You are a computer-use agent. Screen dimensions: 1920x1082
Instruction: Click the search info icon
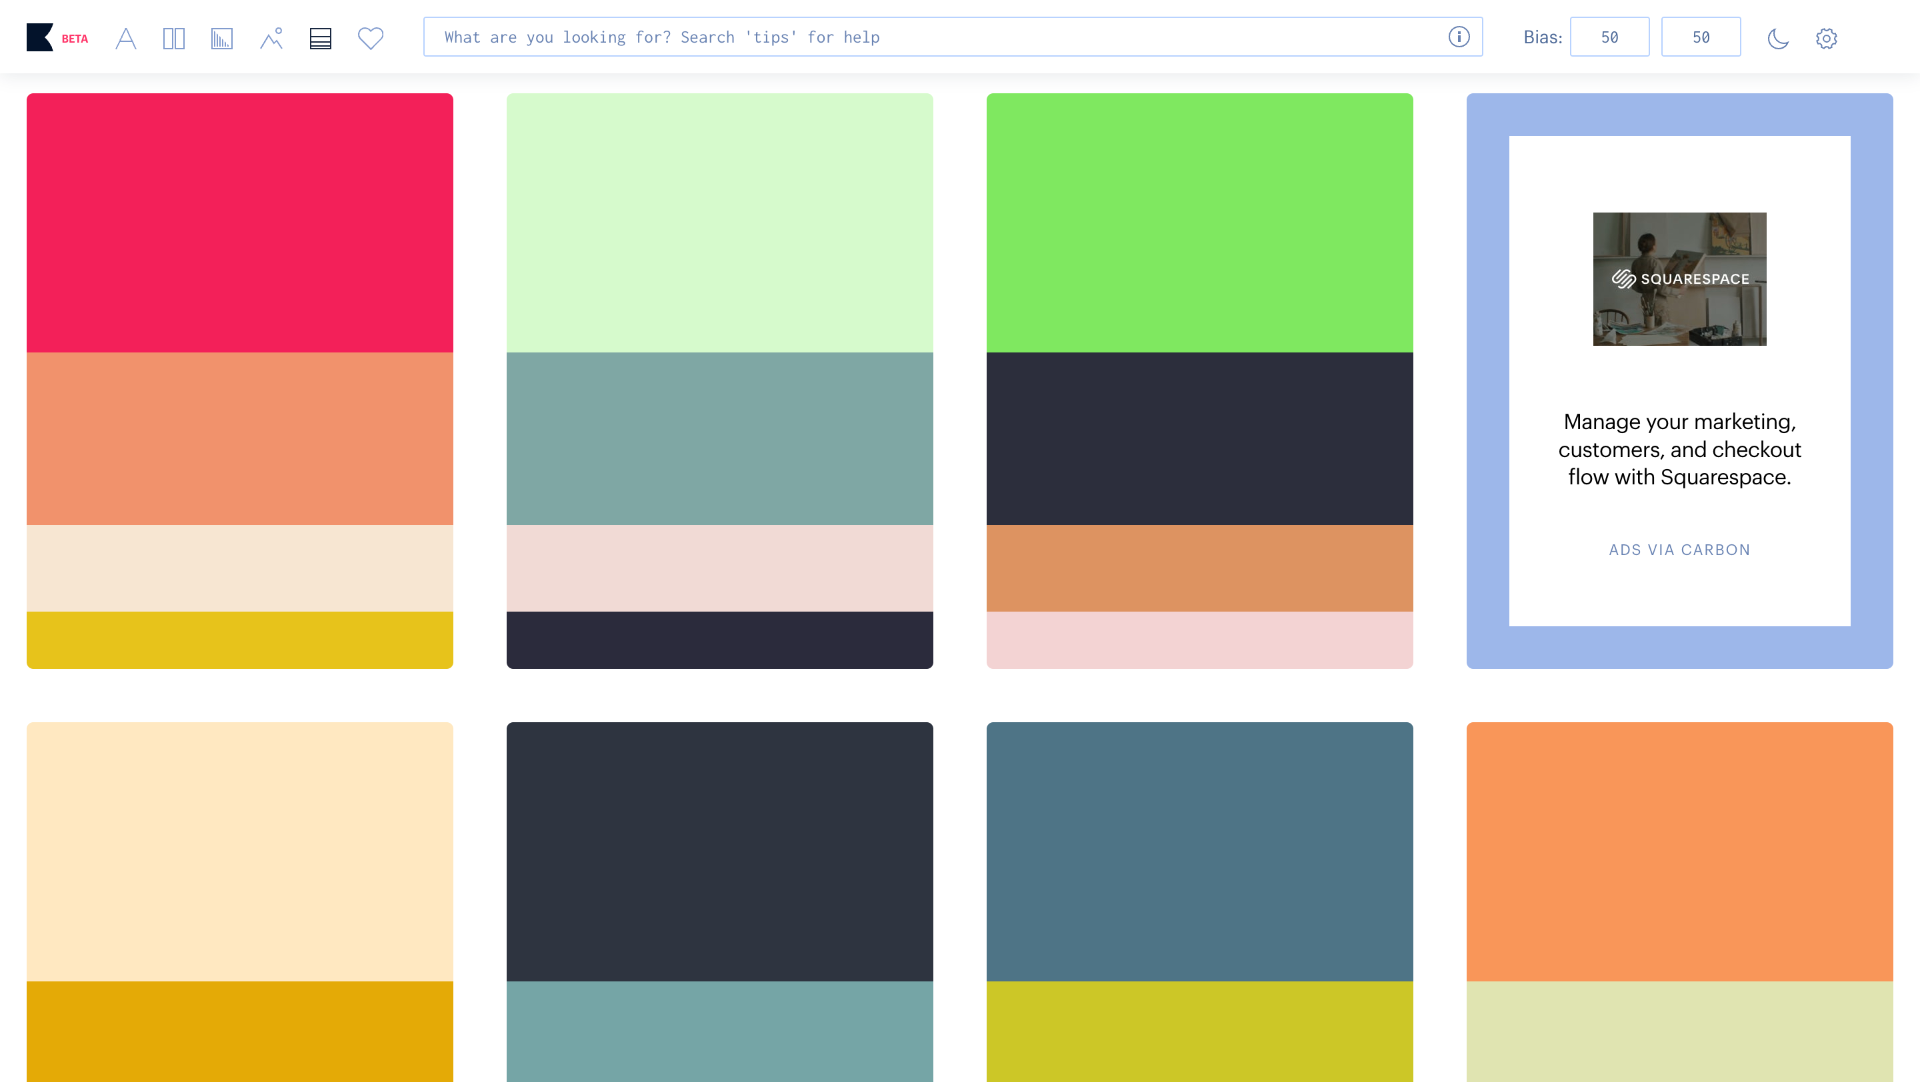[x=1459, y=37]
